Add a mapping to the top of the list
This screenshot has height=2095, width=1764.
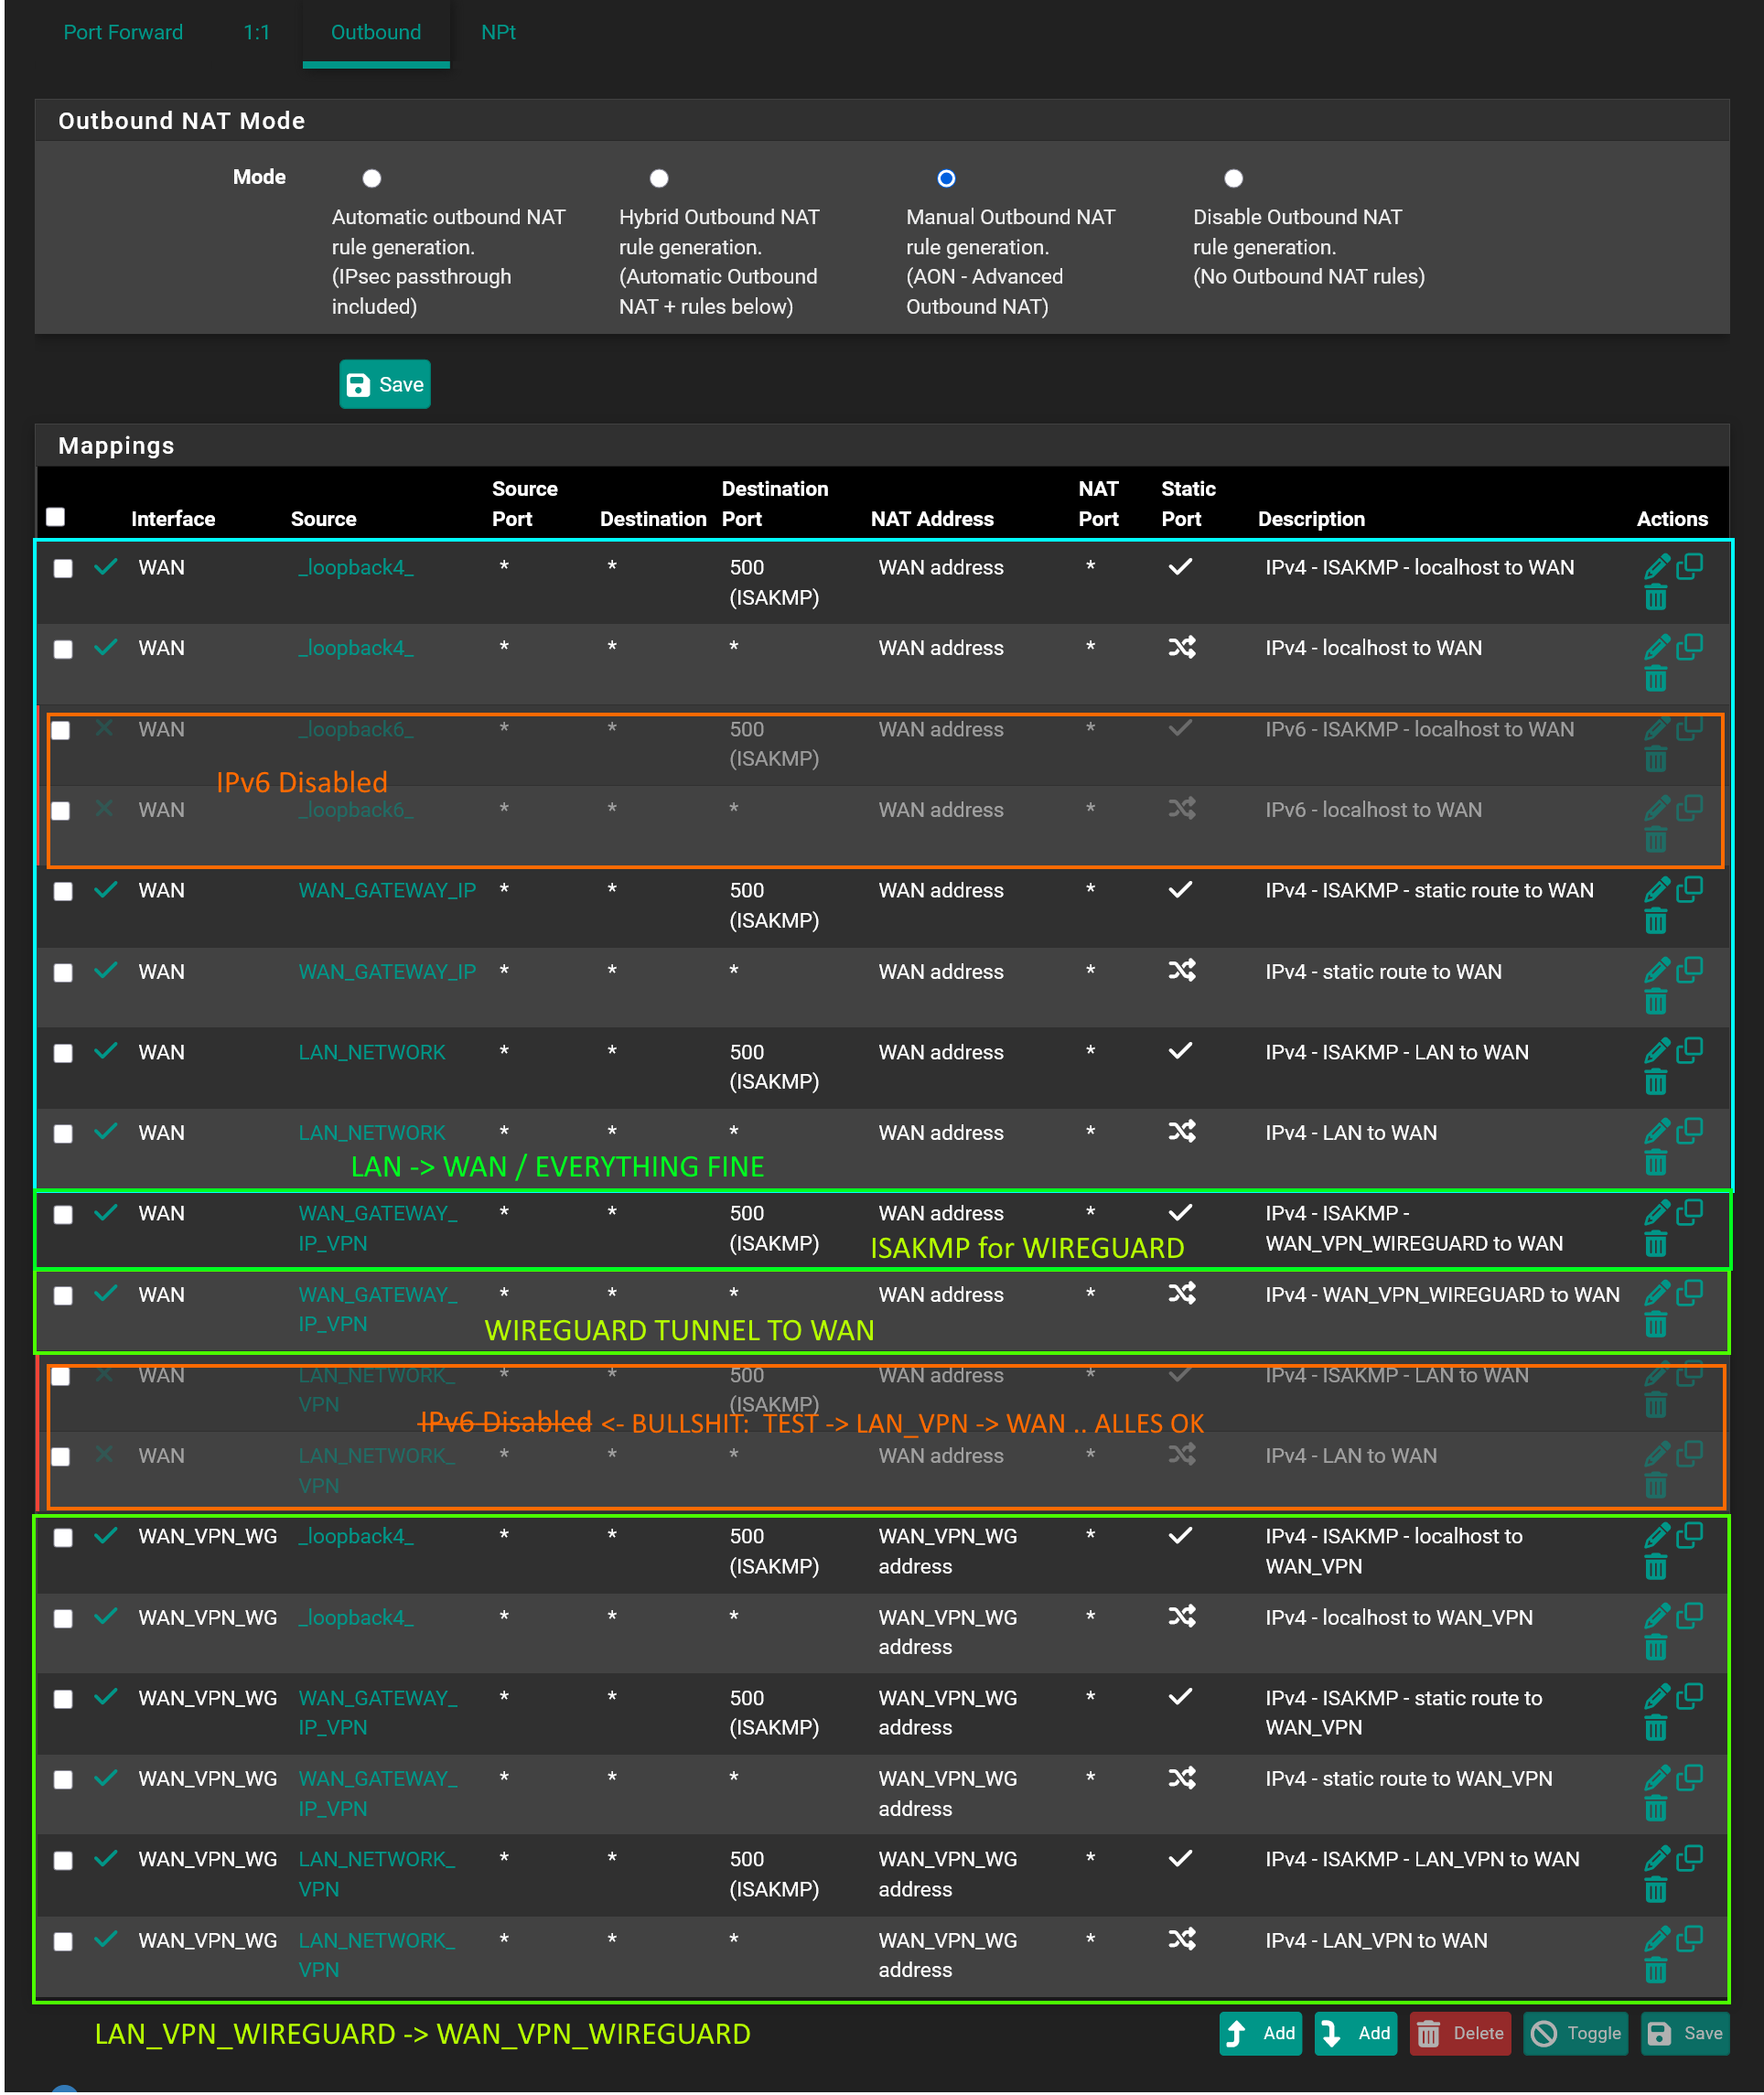(1261, 2033)
